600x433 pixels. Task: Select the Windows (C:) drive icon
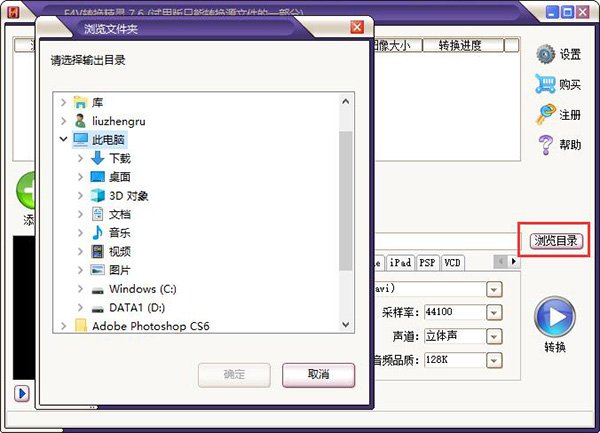[x=98, y=290]
